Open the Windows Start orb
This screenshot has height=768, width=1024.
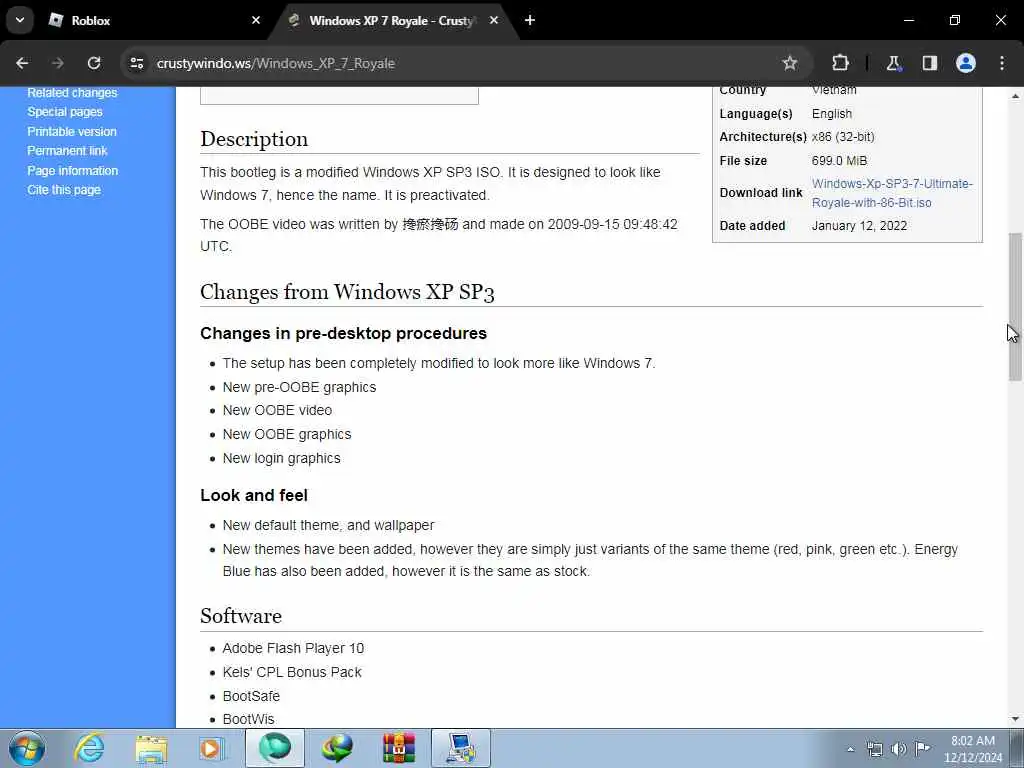click(27, 748)
